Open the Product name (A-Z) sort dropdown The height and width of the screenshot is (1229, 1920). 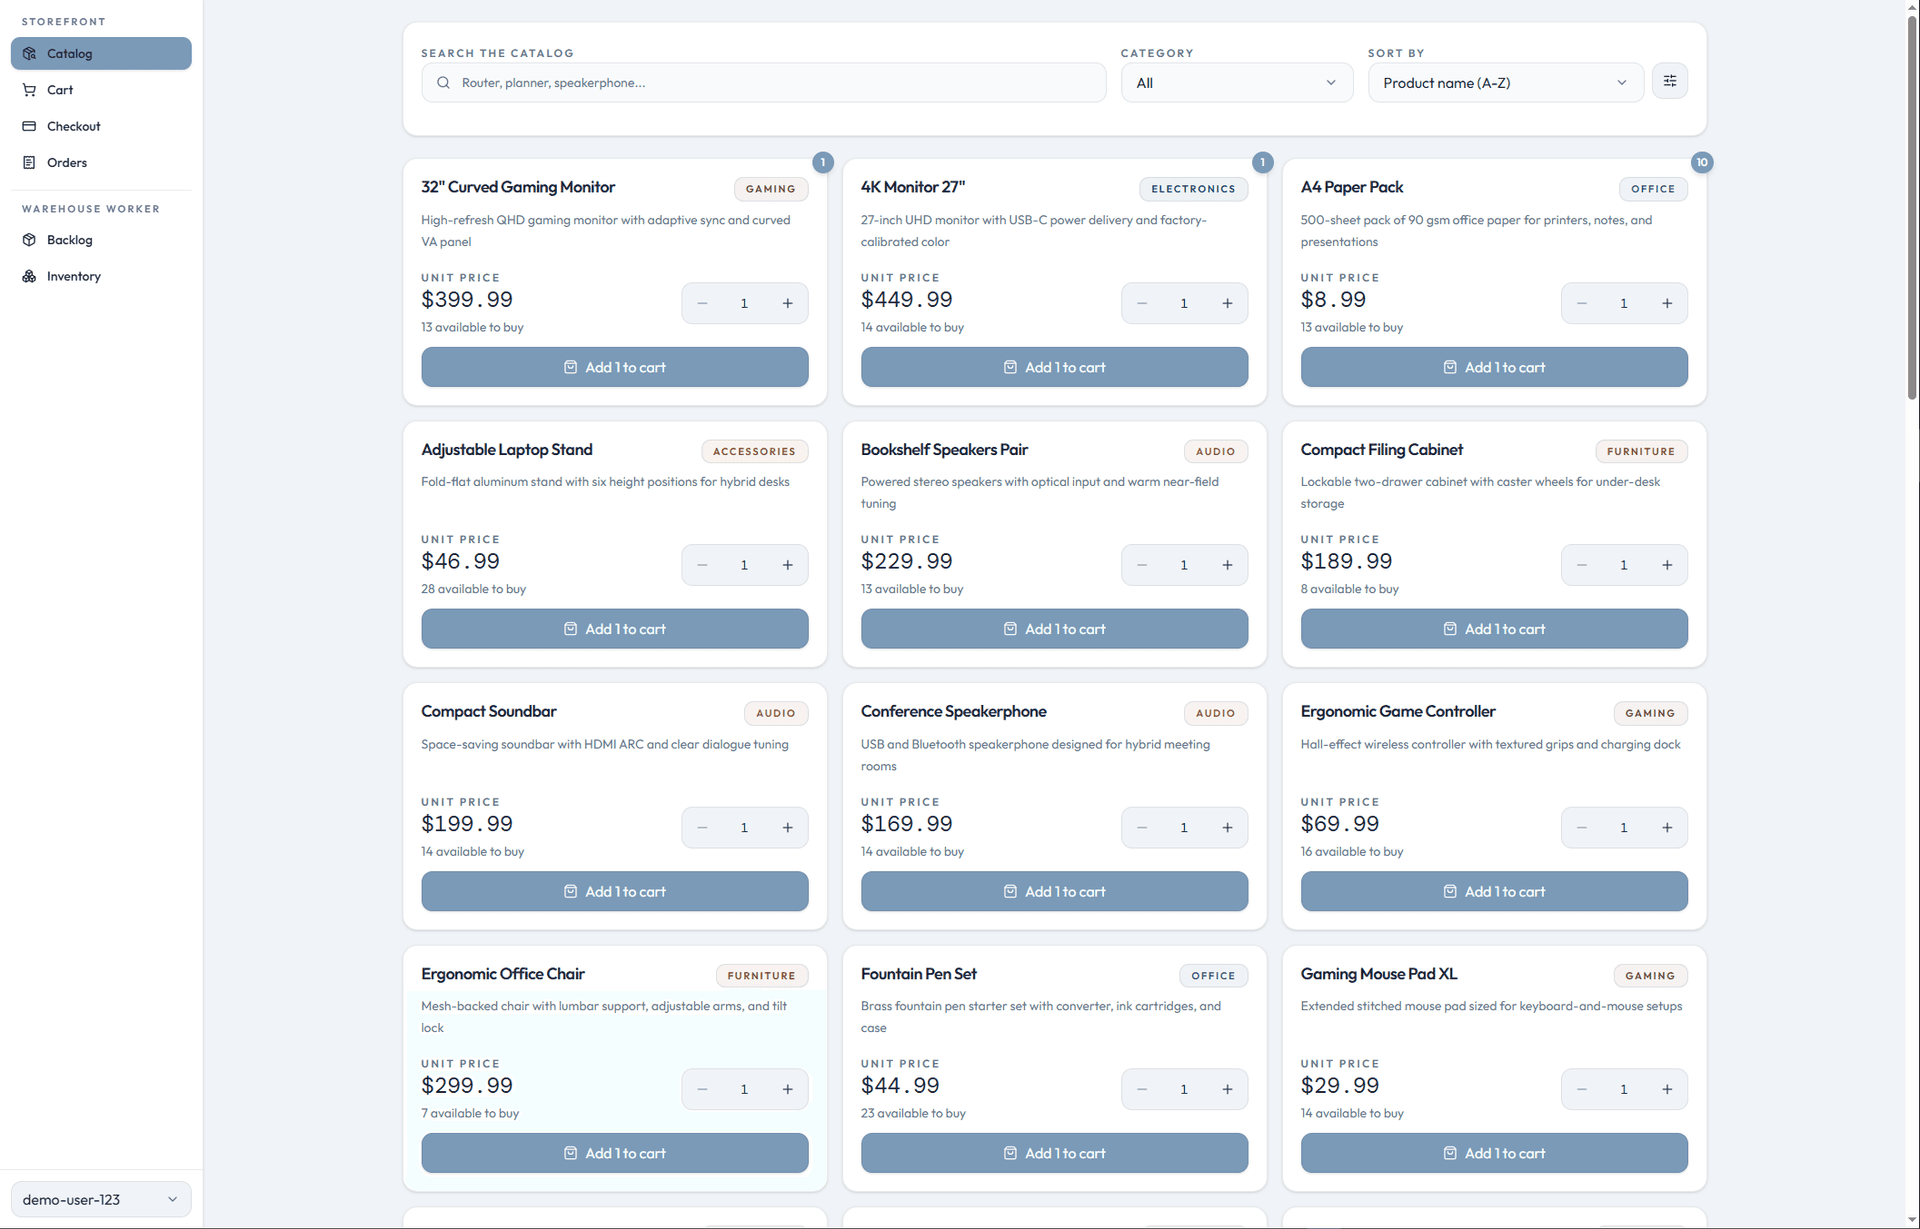coord(1505,82)
